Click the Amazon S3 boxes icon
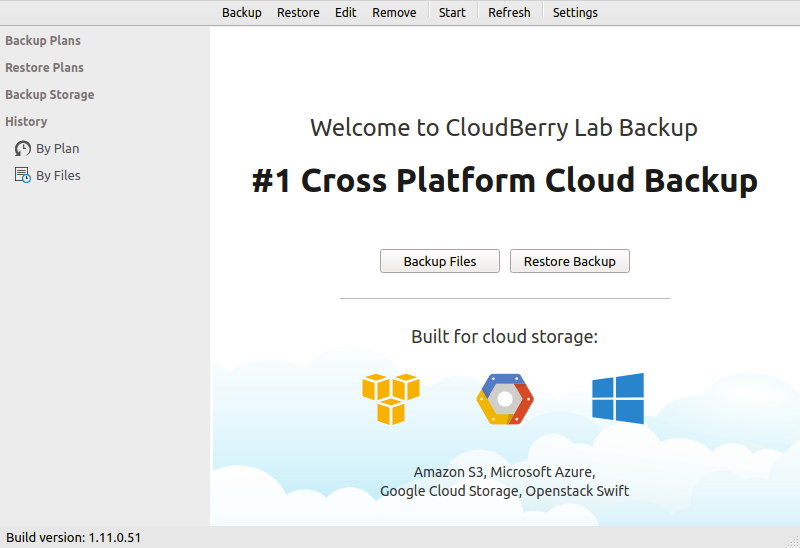Viewport: 800px width, 548px height. coord(391,399)
